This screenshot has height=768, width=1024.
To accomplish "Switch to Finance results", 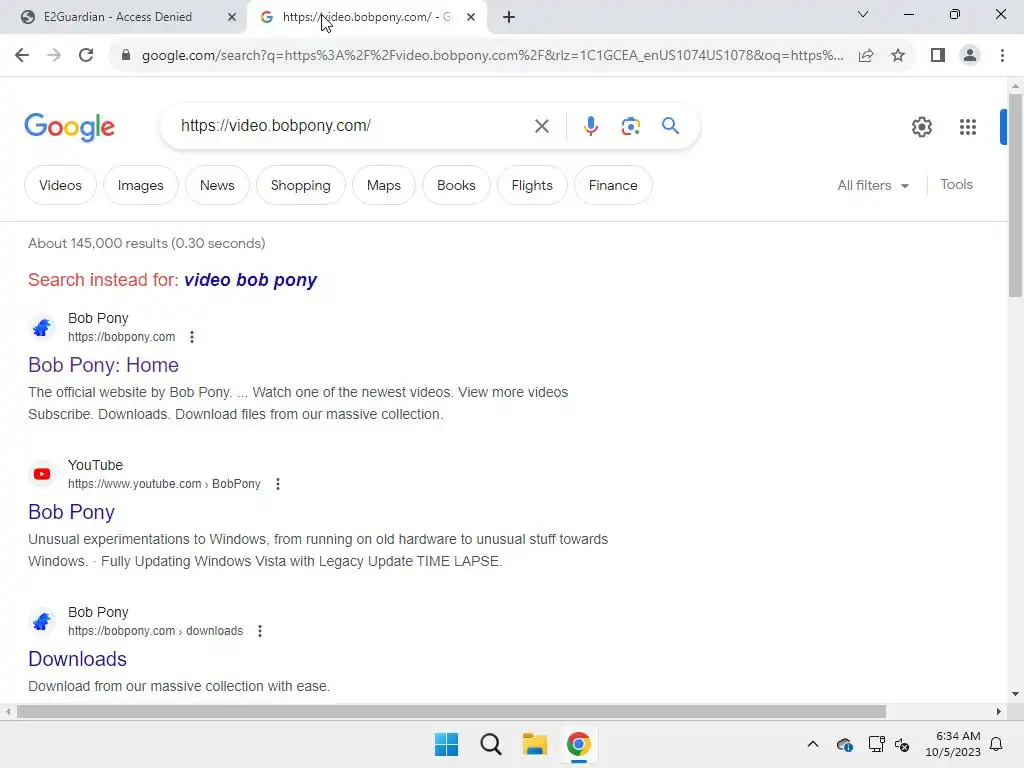I will click(x=613, y=185).
